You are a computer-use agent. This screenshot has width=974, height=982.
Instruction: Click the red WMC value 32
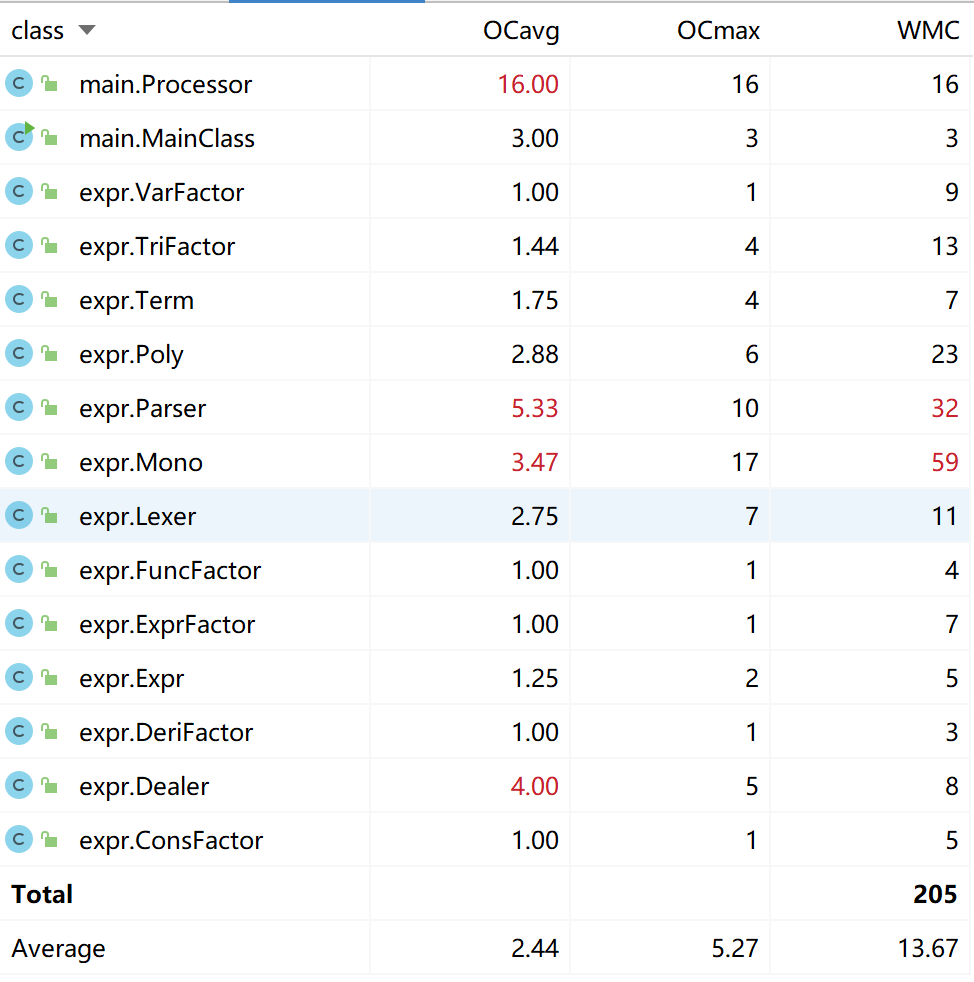pyautogui.click(x=945, y=408)
